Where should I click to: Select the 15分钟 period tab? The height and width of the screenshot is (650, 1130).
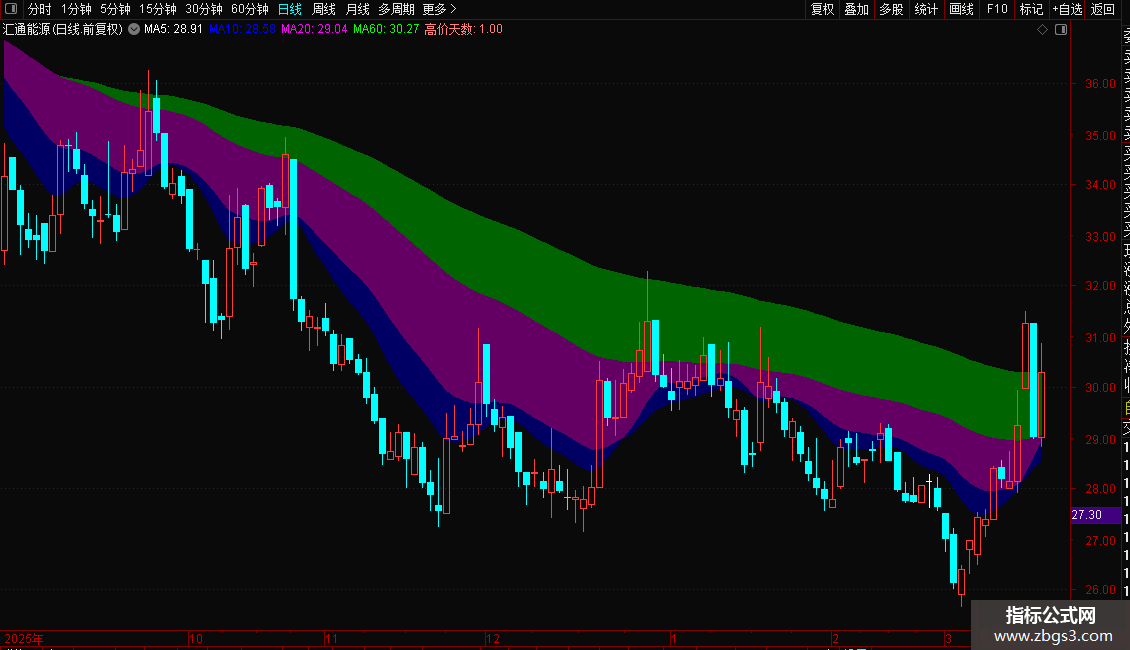point(158,9)
